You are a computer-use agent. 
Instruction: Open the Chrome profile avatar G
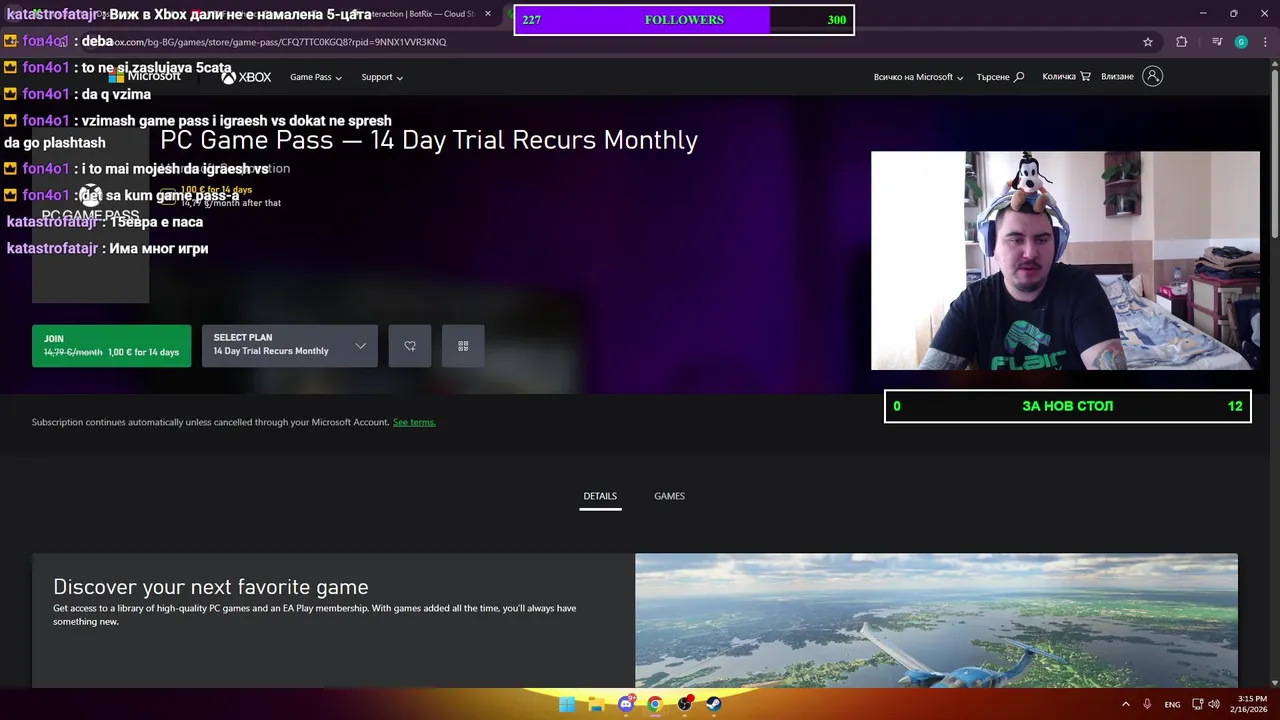pos(1241,42)
